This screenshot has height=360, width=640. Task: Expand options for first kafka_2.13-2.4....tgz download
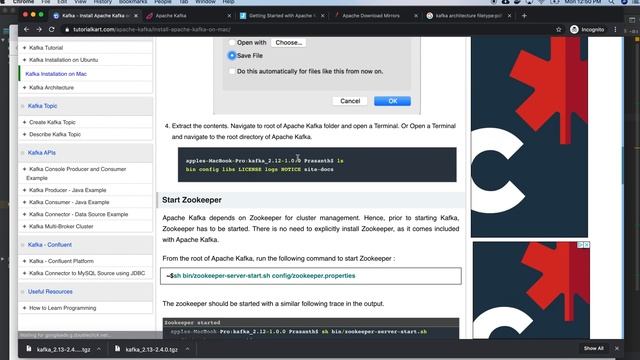pyautogui.click(x=99, y=349)
